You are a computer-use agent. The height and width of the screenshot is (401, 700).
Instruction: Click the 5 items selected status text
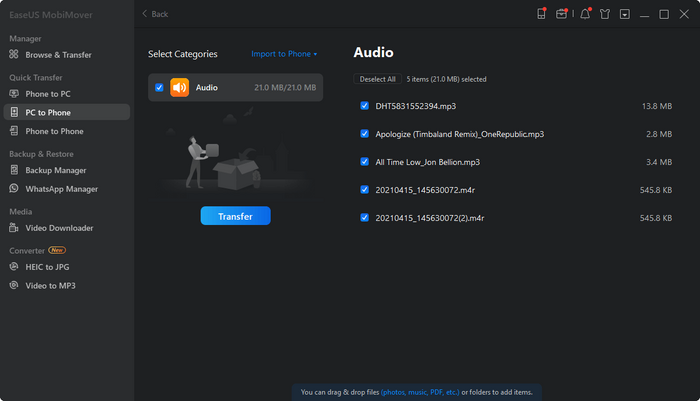click(446, 79)
